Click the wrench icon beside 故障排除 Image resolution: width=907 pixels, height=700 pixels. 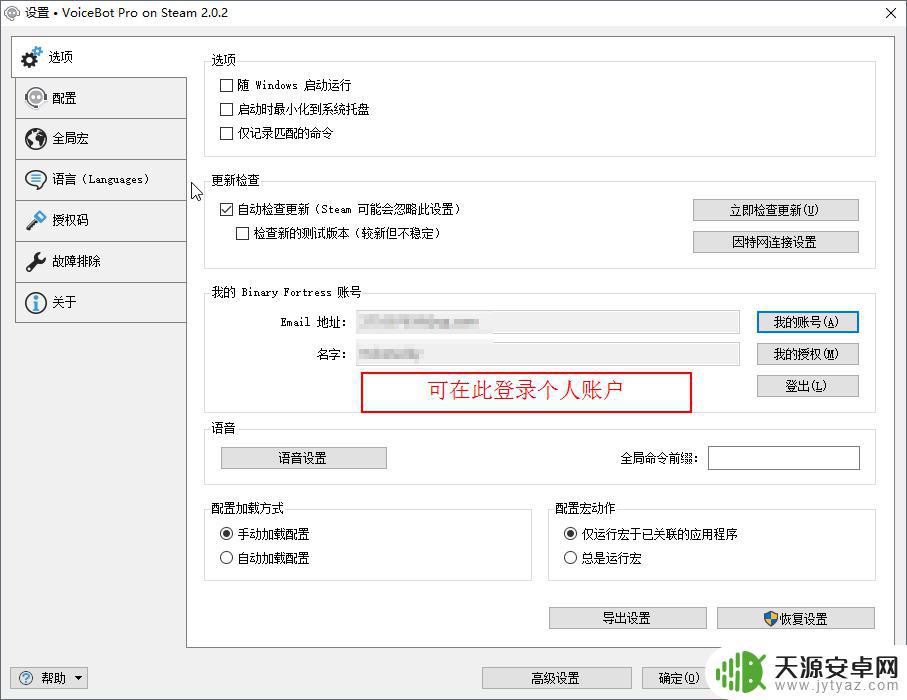(35, 261)
